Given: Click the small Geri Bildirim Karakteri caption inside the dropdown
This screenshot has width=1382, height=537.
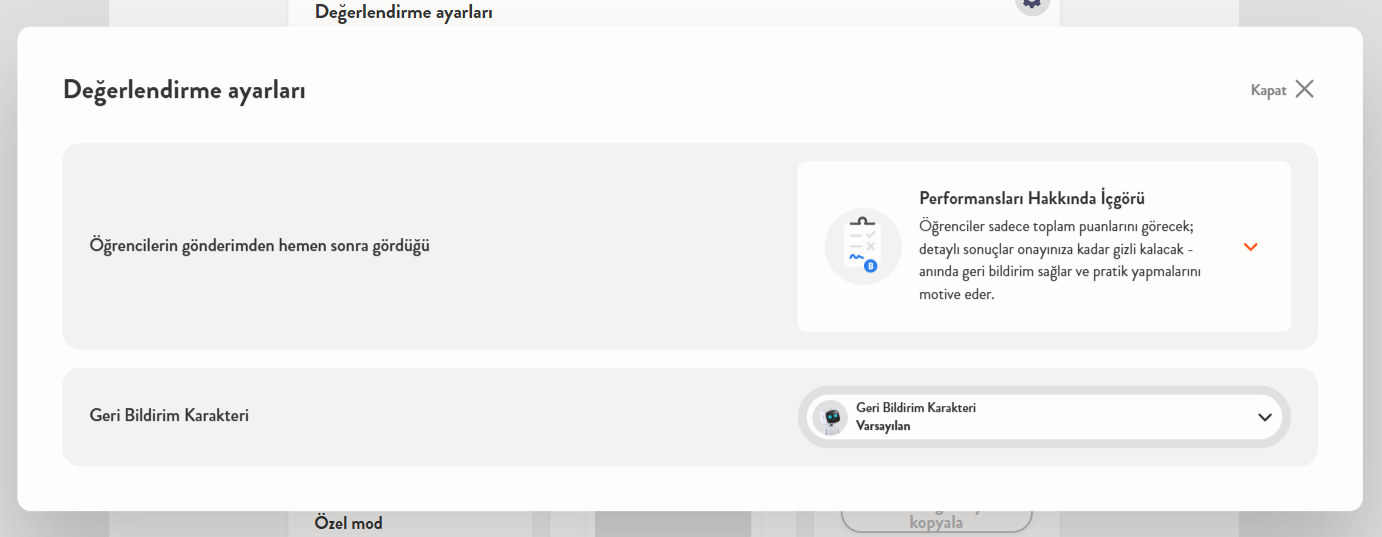Looking at the screenshot, I should coord(916,408).
